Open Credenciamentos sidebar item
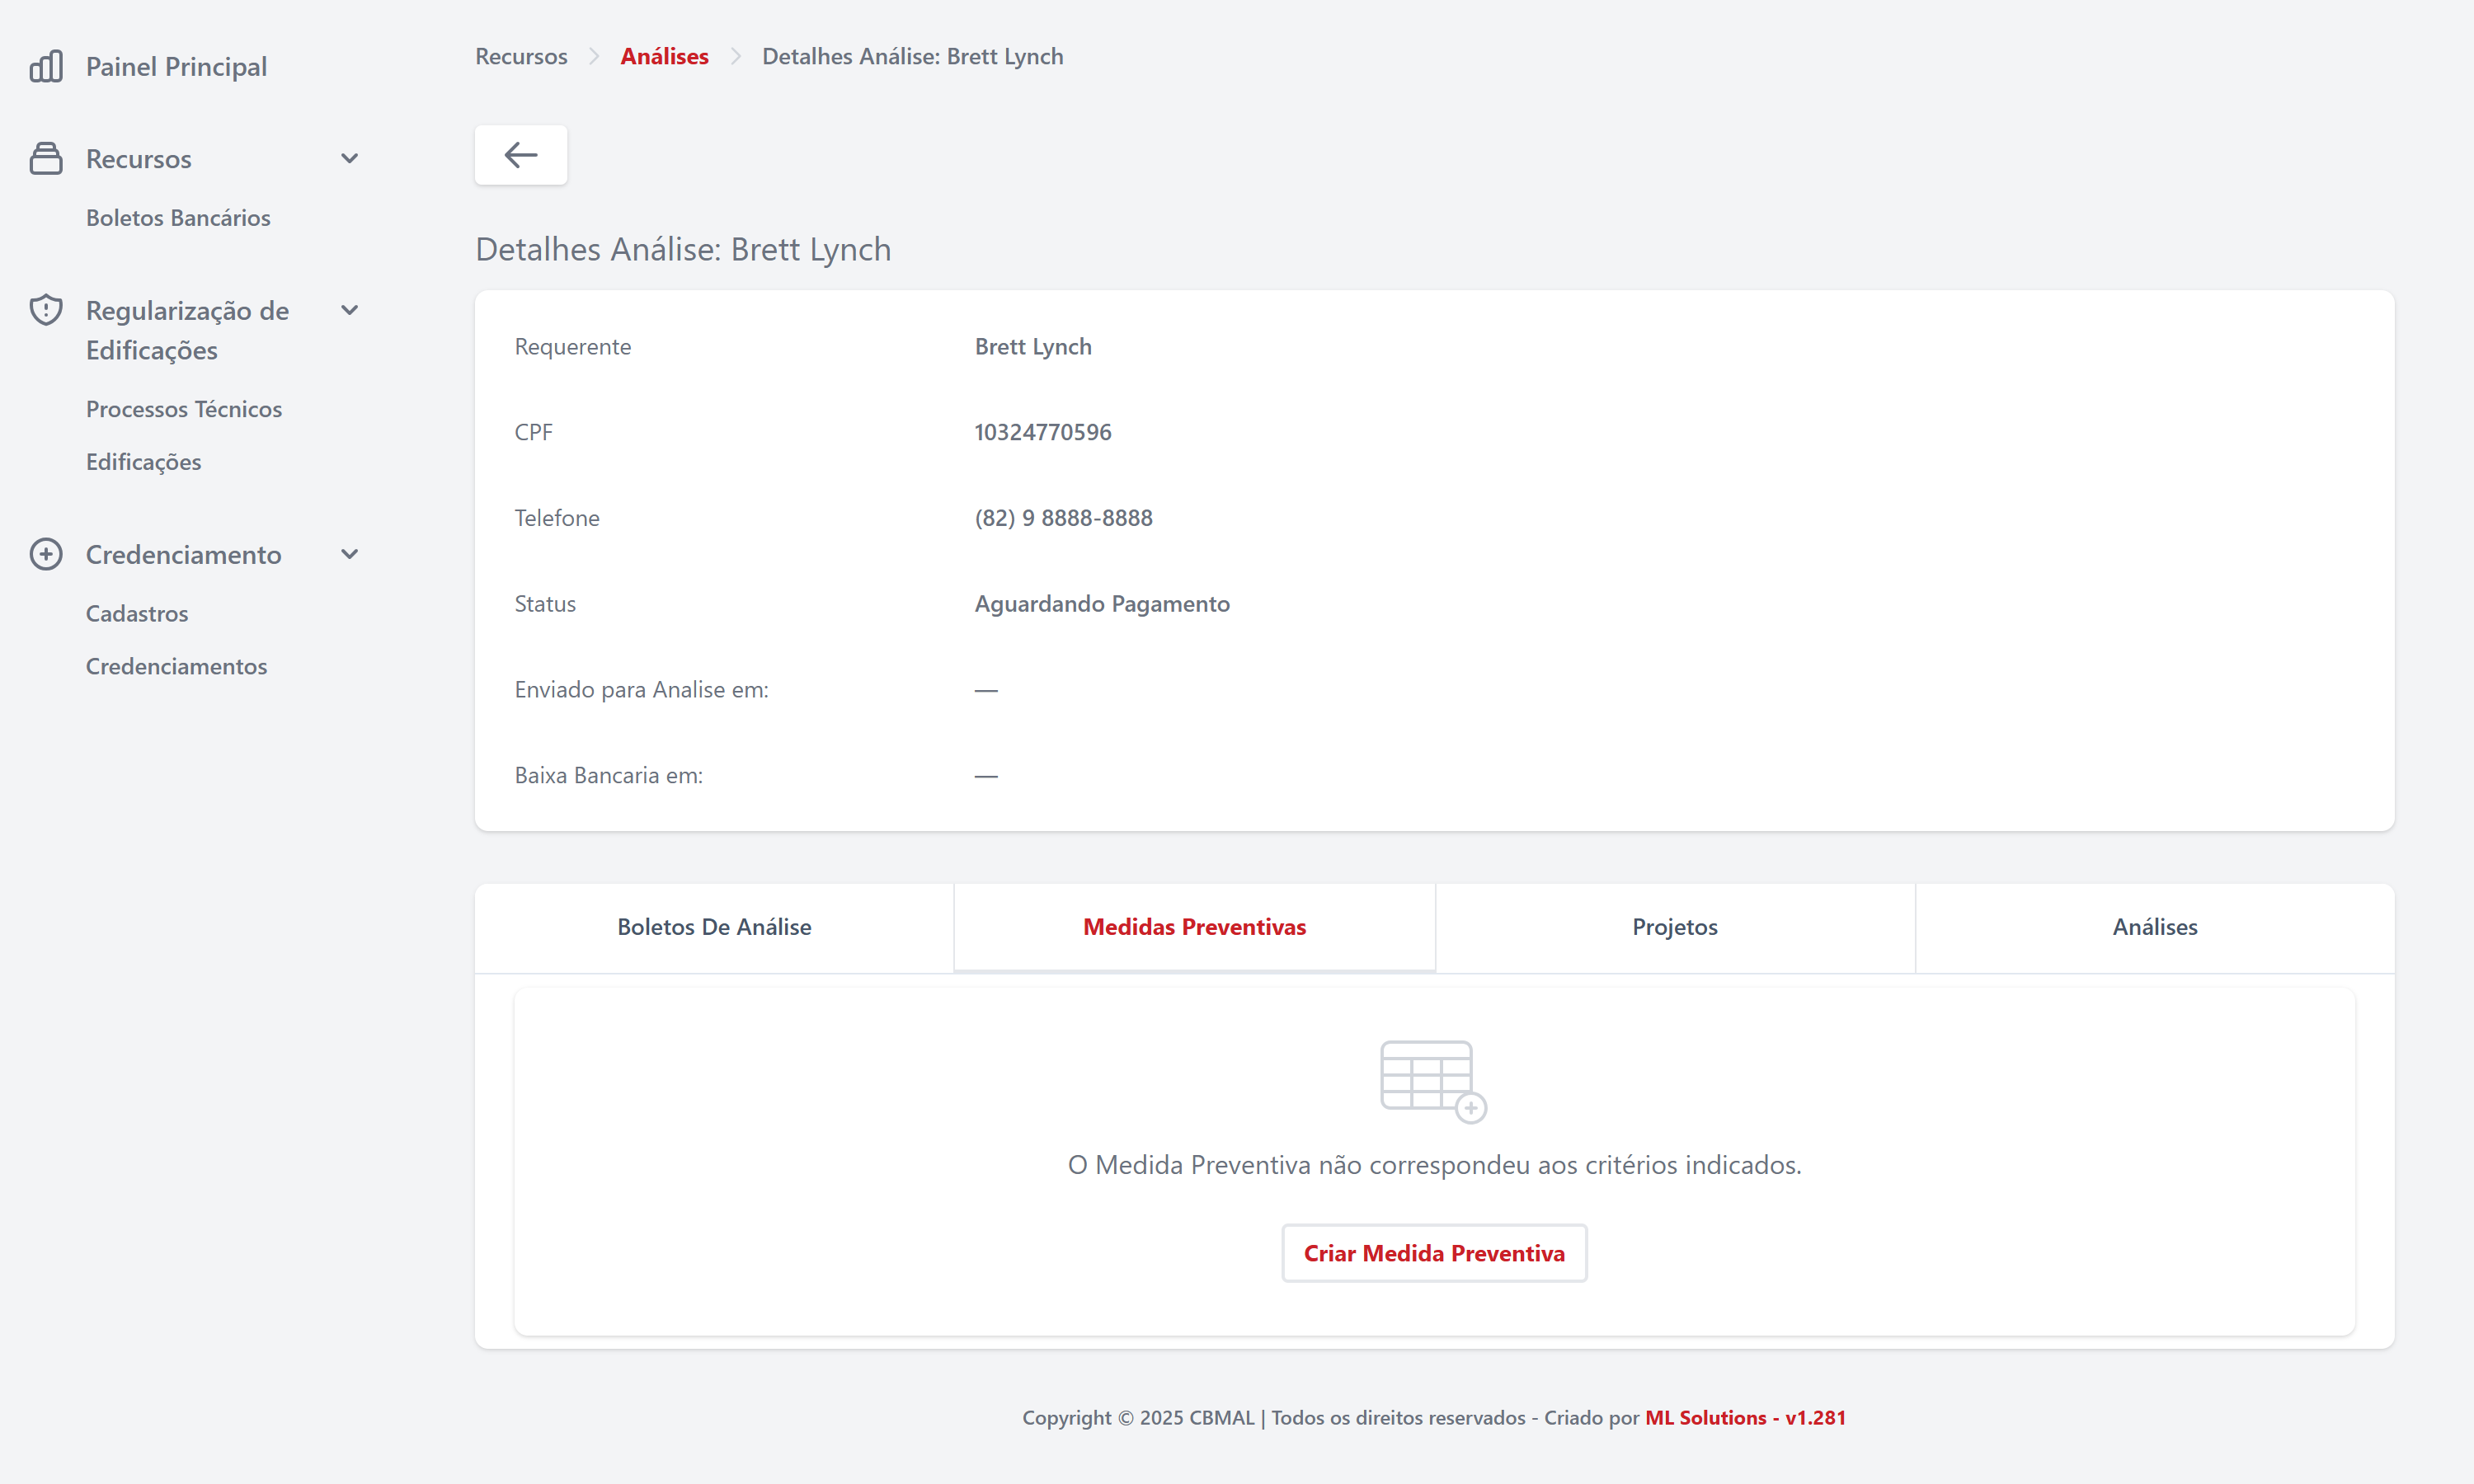The image size is (2474, 1484). pyautogui.click(x=176, y=666)
